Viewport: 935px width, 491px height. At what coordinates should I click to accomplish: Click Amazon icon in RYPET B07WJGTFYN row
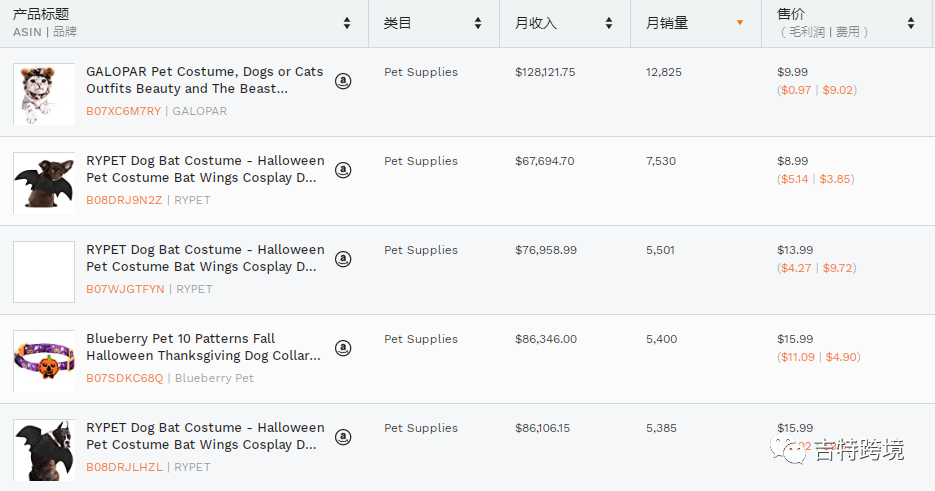[343, 259]
